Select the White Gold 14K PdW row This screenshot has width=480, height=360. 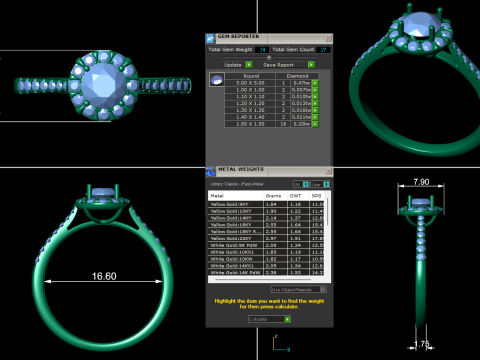[x=266, y=272]
